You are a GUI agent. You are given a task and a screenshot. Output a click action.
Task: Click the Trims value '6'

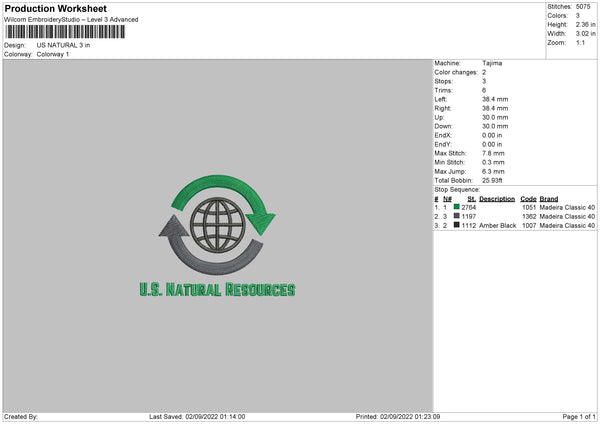pyautogui.click(x=484, y=90)
